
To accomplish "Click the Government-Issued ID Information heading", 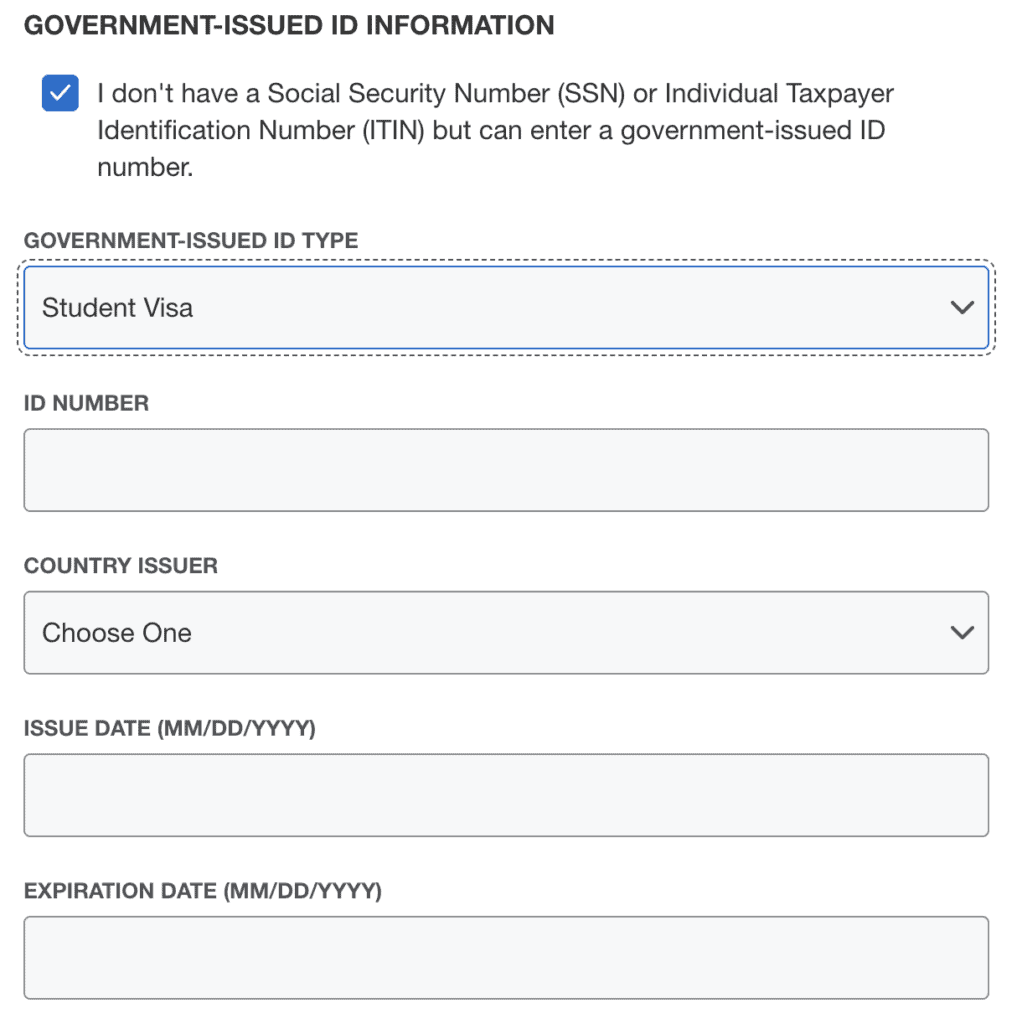I will 288,26.
